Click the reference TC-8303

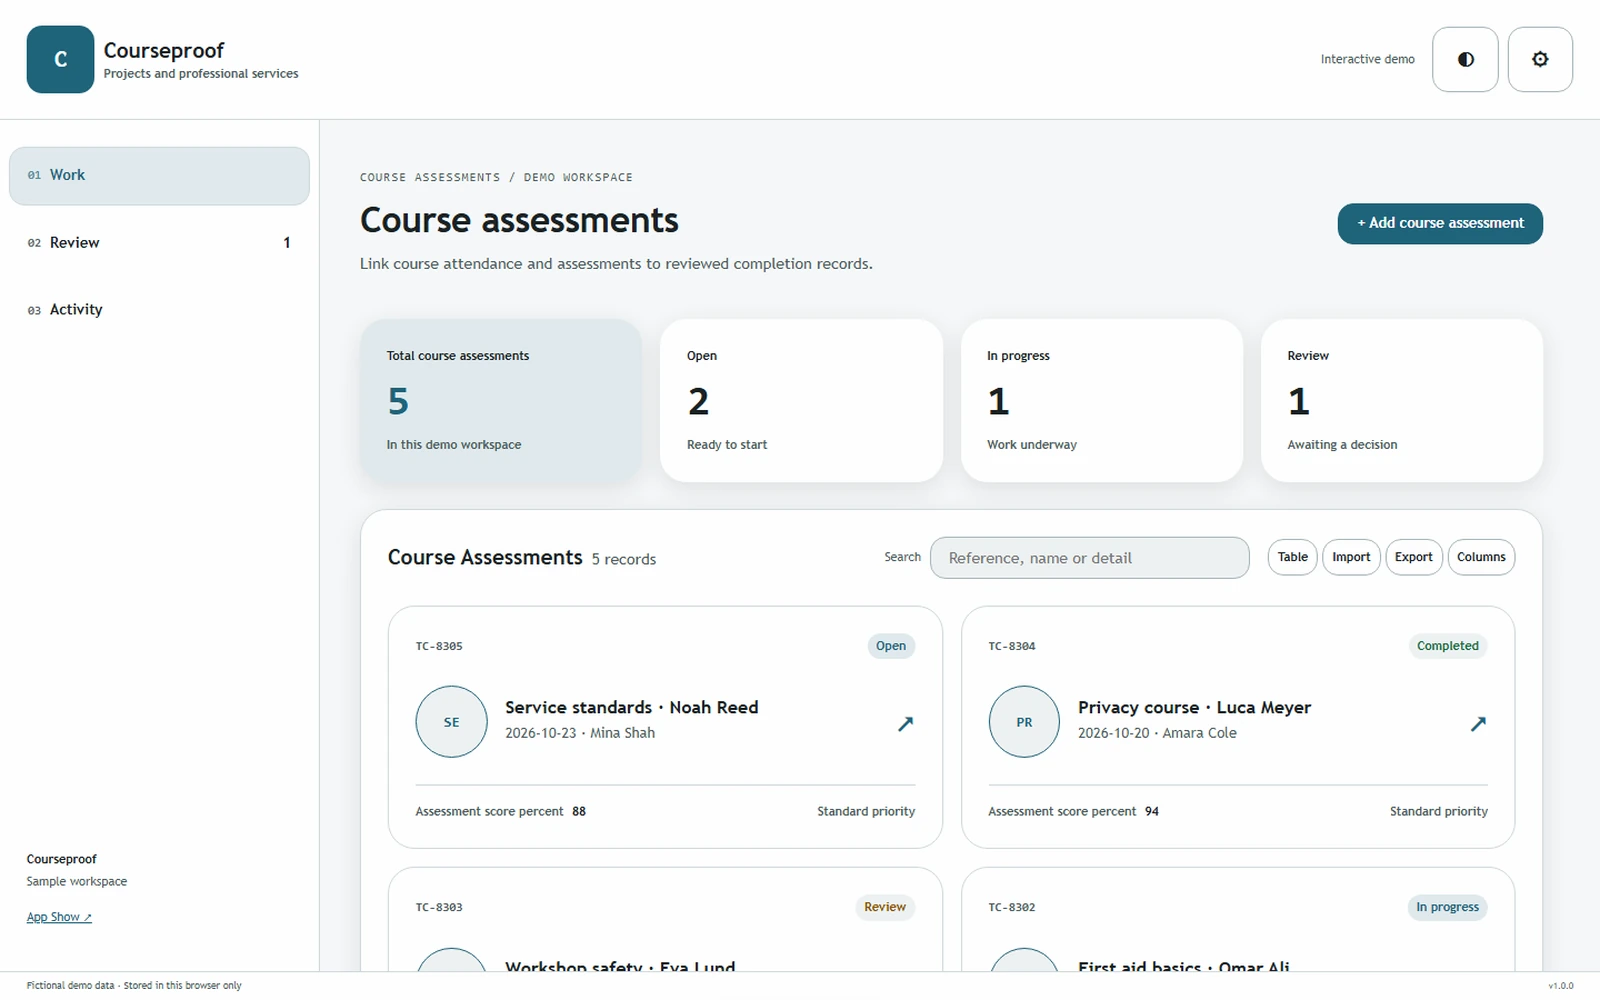(x=439, y=907)
